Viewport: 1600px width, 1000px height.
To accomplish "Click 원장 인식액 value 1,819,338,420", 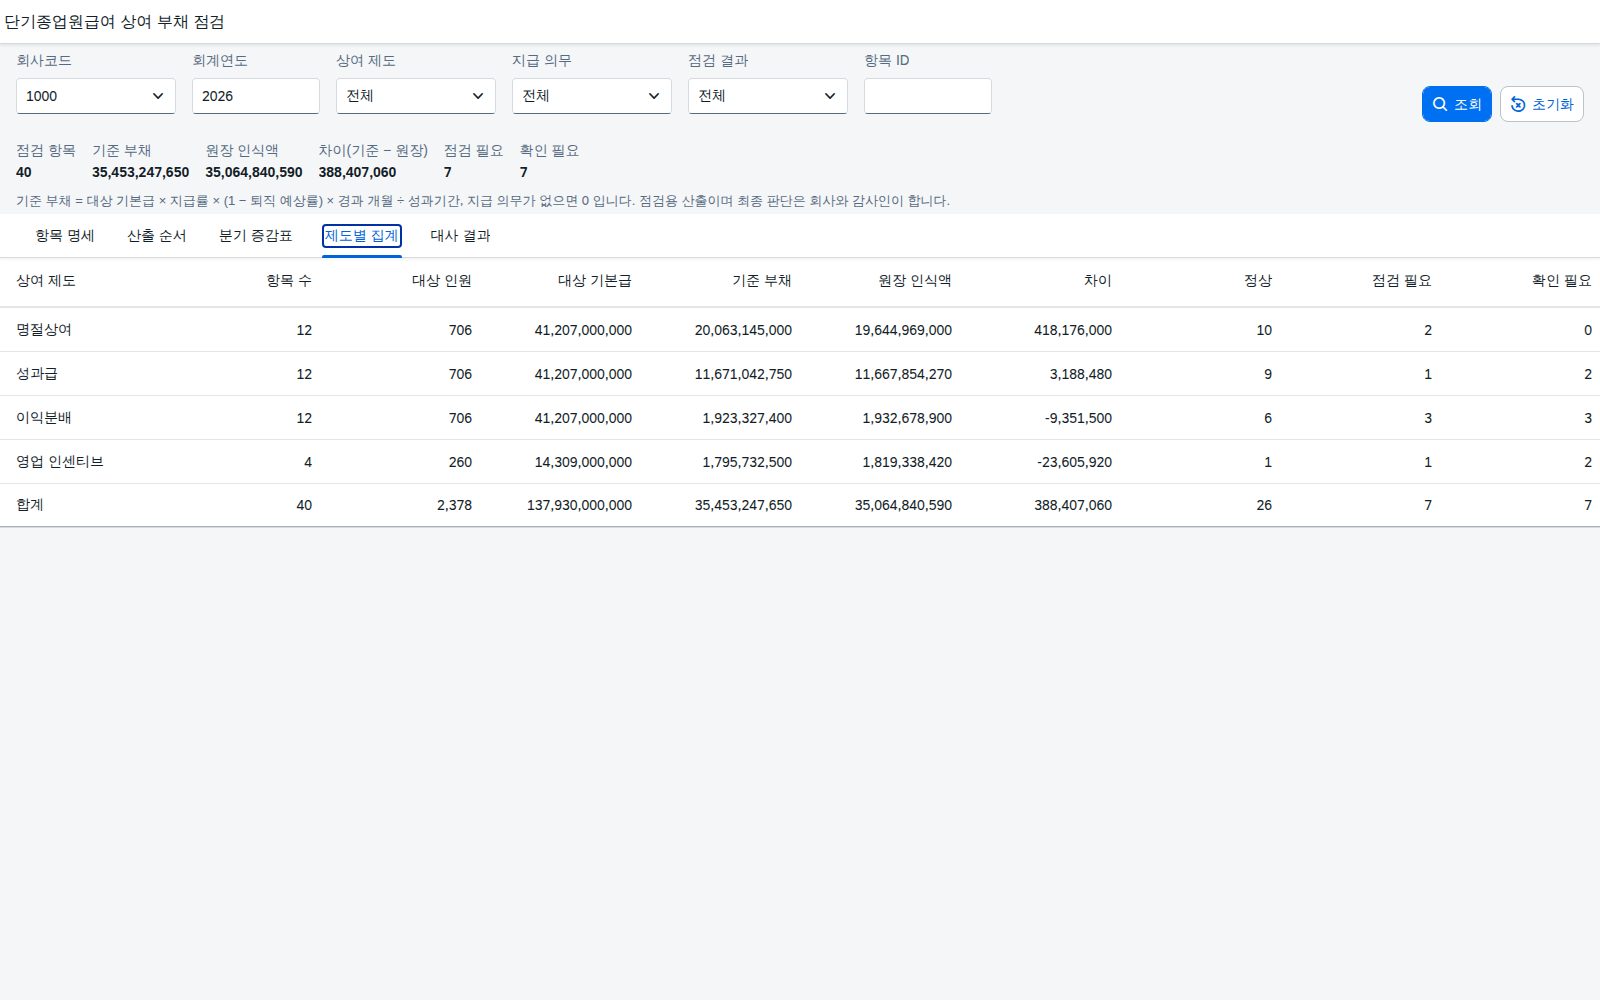I will click(907, 462).
